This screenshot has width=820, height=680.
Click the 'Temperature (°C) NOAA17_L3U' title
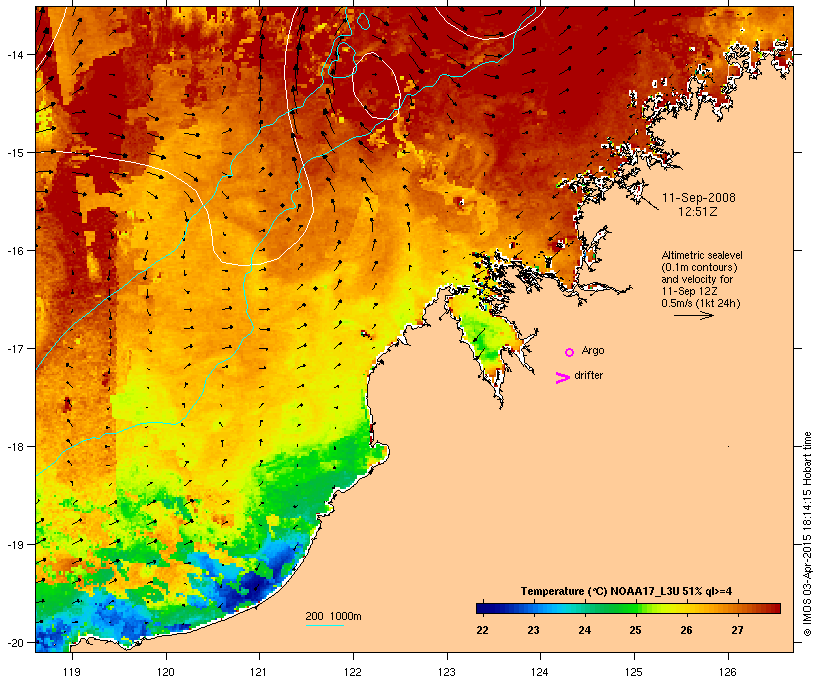tap(600, 591)
